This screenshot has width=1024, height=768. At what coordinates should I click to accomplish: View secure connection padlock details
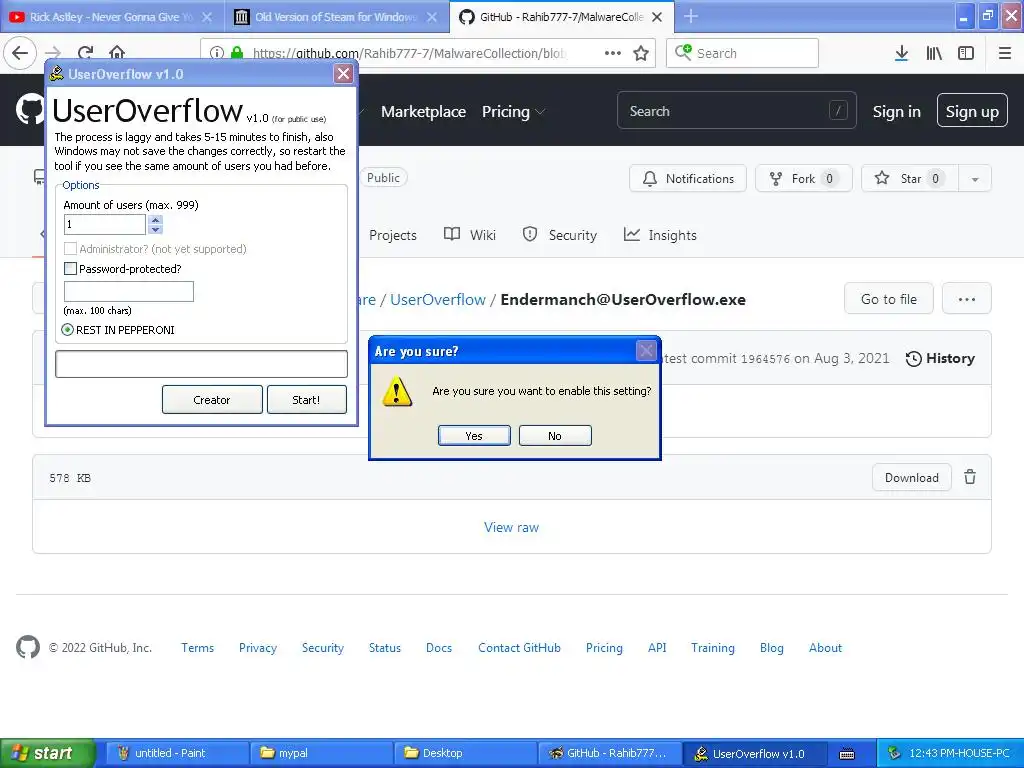click(237, 53)
